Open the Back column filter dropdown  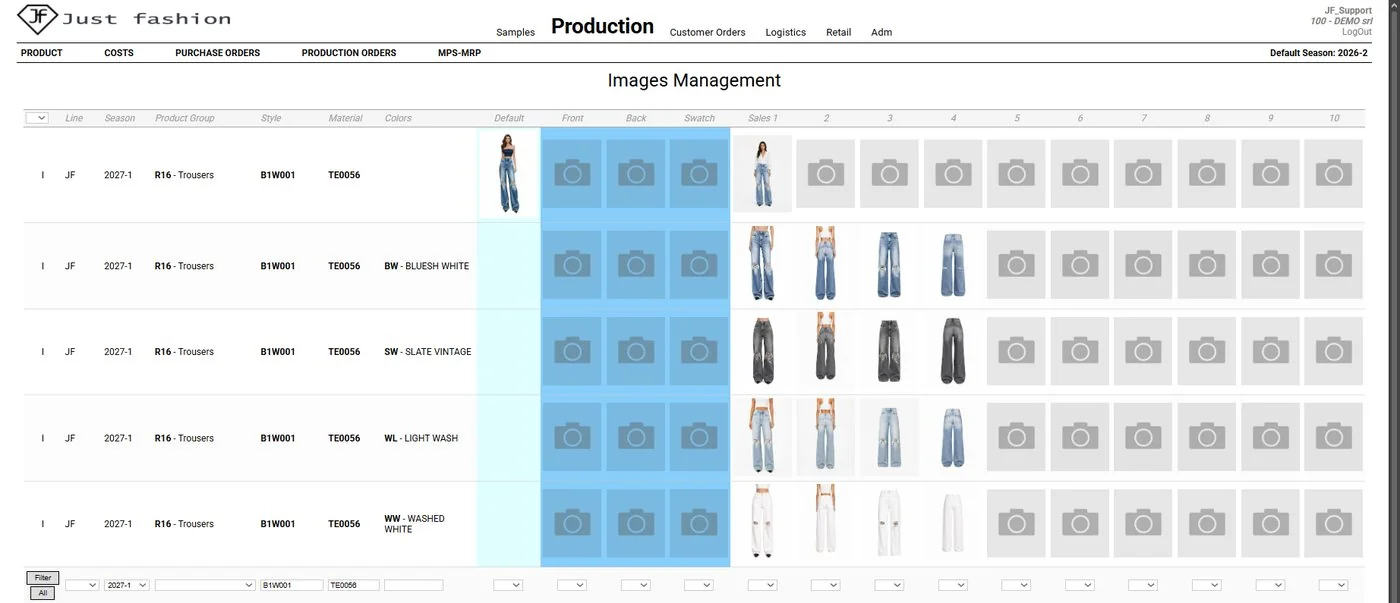click(635, 585)
